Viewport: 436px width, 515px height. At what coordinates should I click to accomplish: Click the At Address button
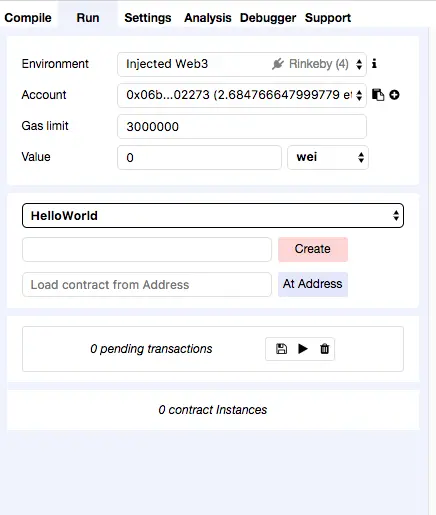pyautogui.click(x=313, y=284)
